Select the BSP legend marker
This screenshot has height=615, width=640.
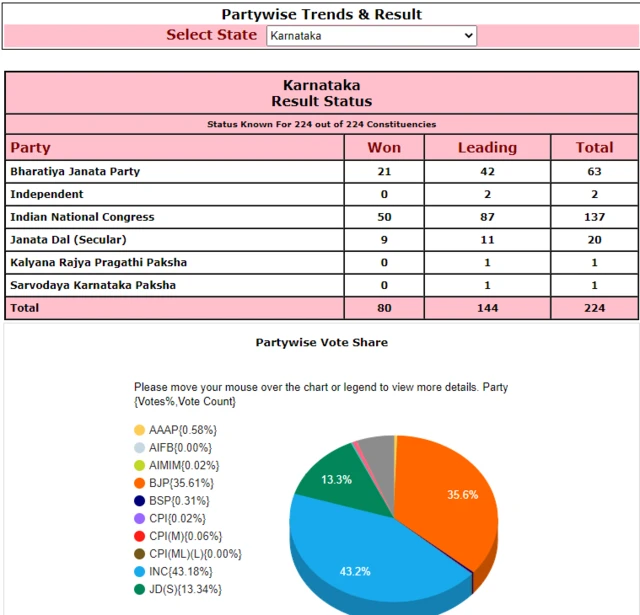pyautogui.click(x=139, y=501)
